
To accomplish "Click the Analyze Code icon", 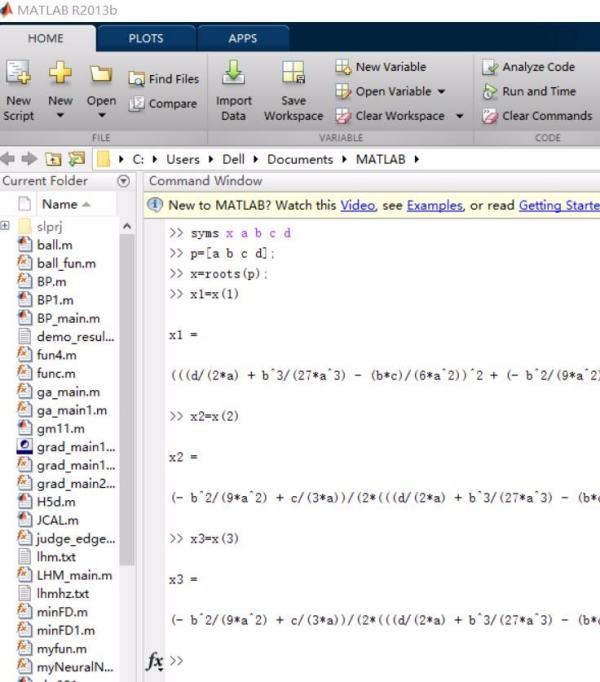I will [490, 67].
